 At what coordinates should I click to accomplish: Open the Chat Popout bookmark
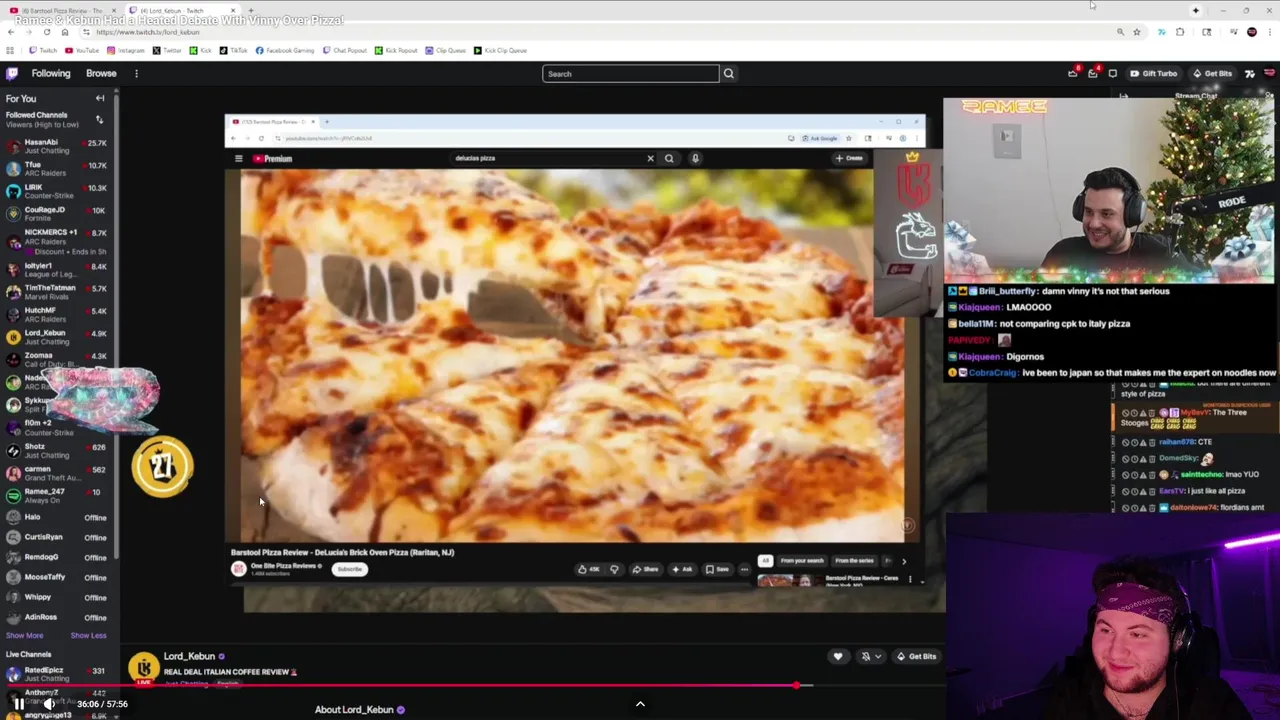pyautogui.click(x=344, y=50)
